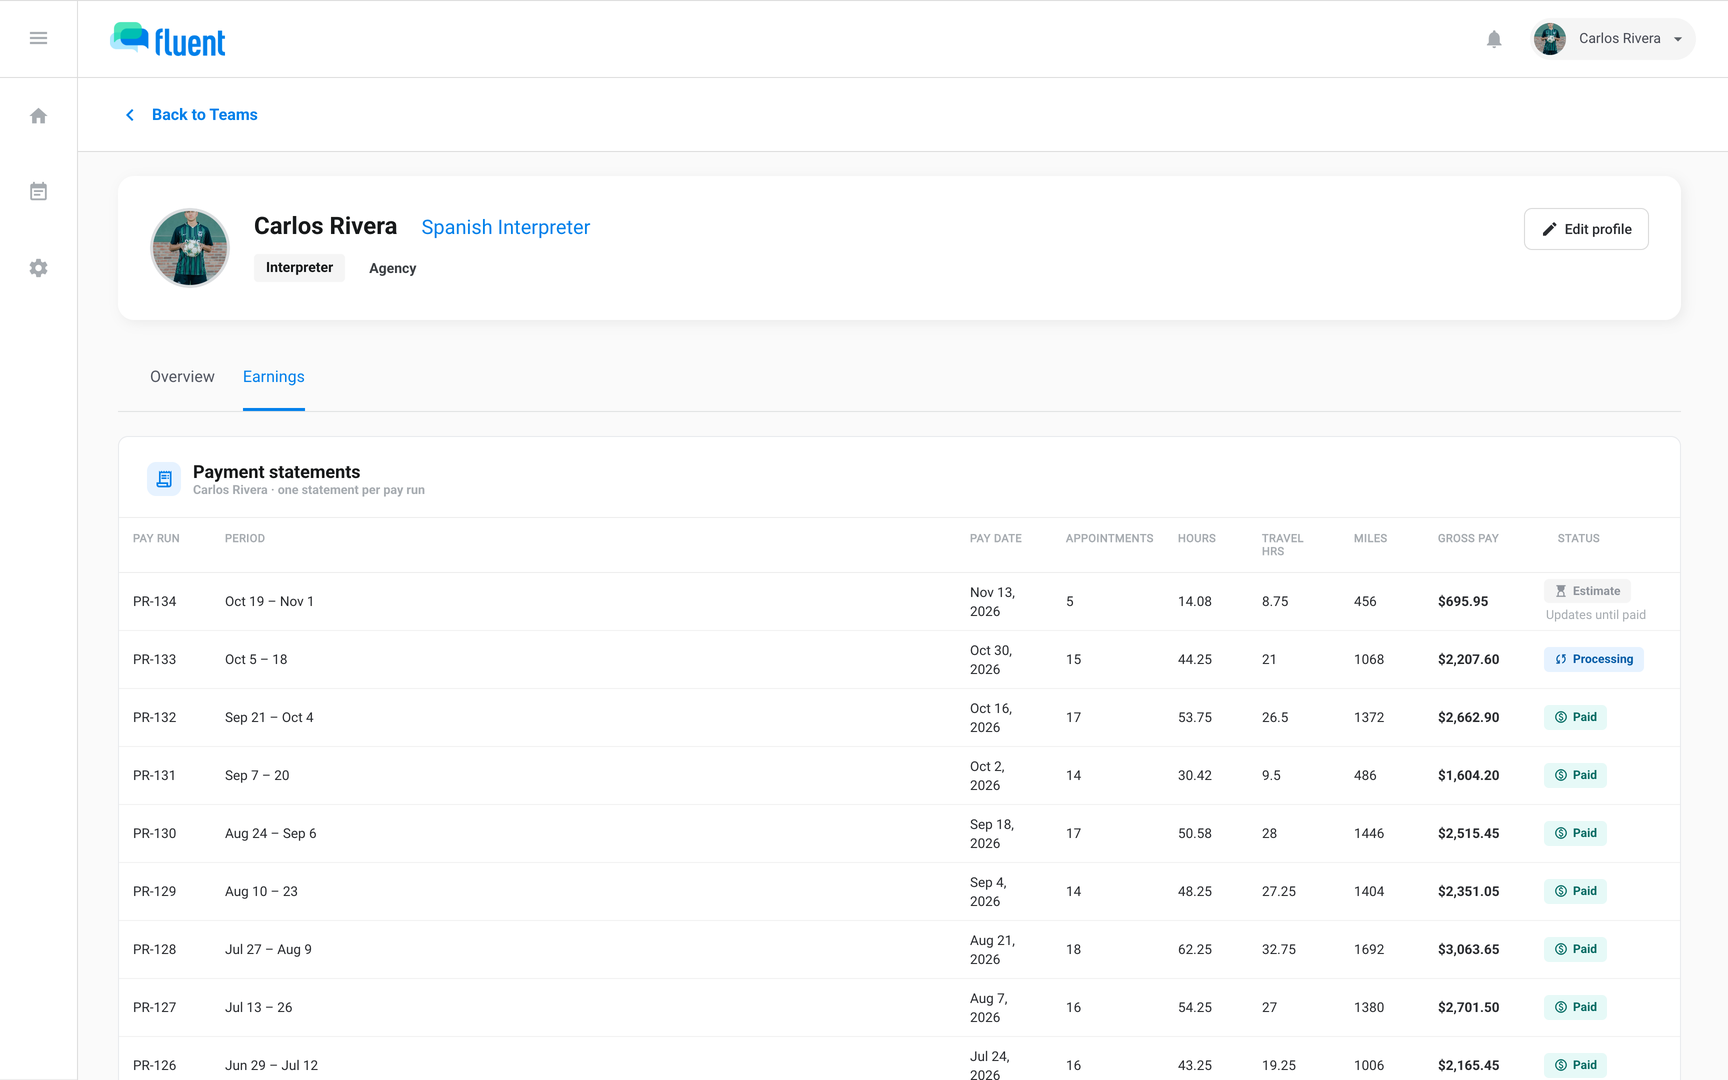Open settings gear in sidebar
Screen dimensions: 1728x1080
point(38,268)
